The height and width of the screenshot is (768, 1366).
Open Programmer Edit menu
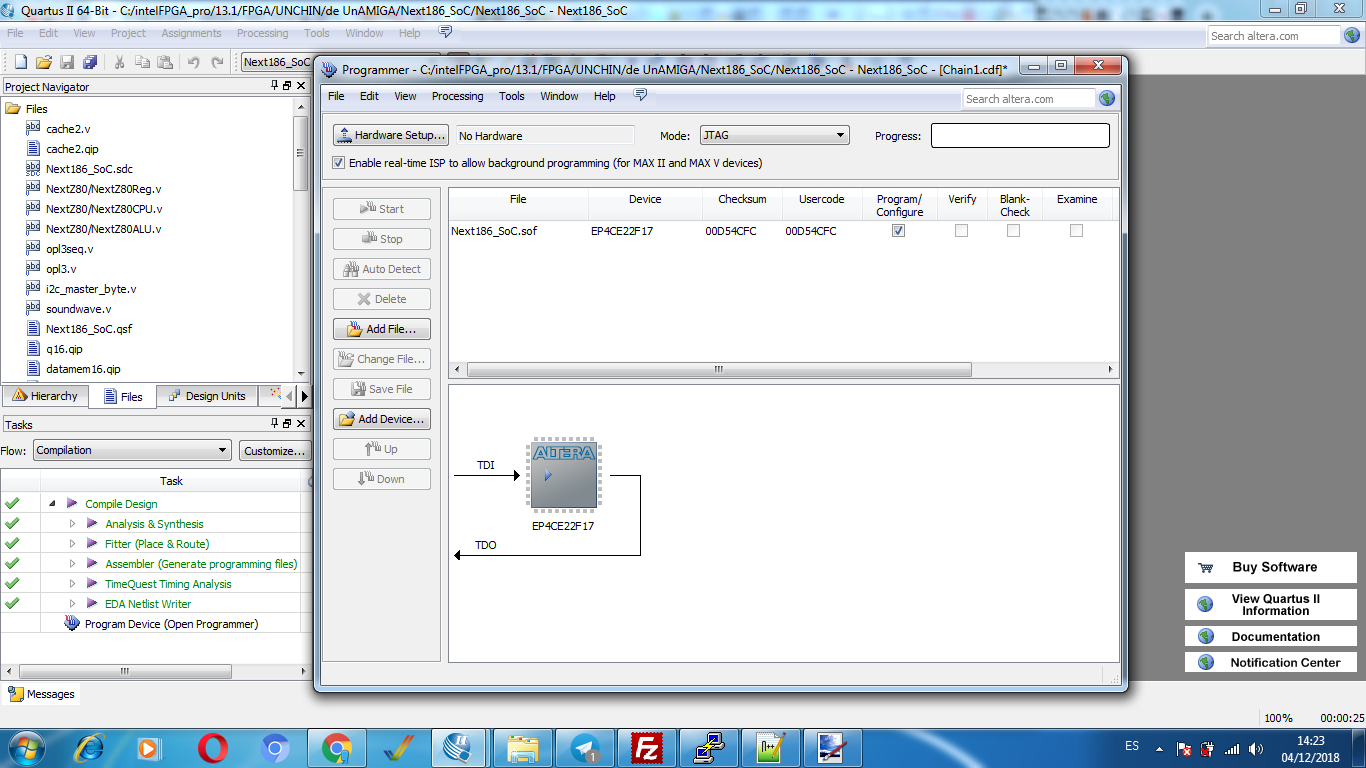pos(369,96)
